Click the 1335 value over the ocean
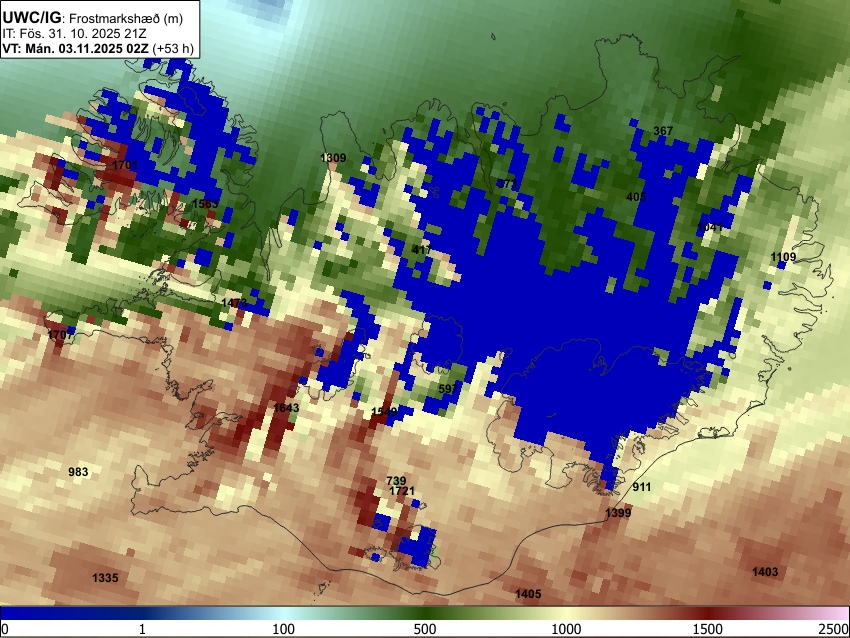Screen dimensions: 850x638 [105, 577]
